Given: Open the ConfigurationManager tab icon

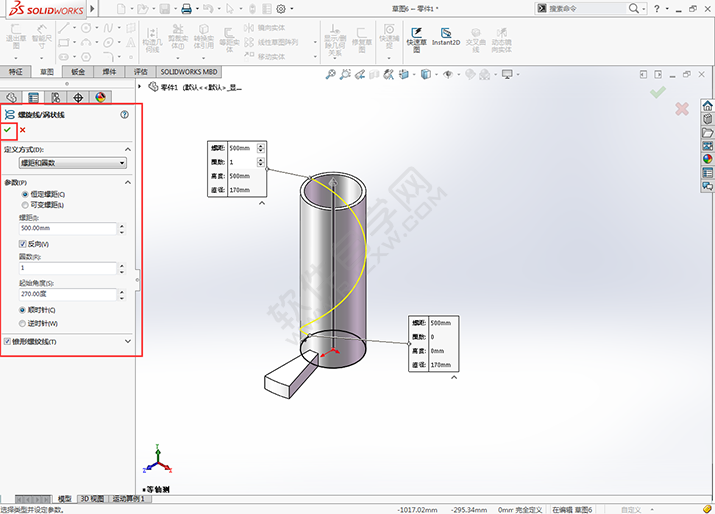Looking at the screenshot, I should [x=56, y=97].
